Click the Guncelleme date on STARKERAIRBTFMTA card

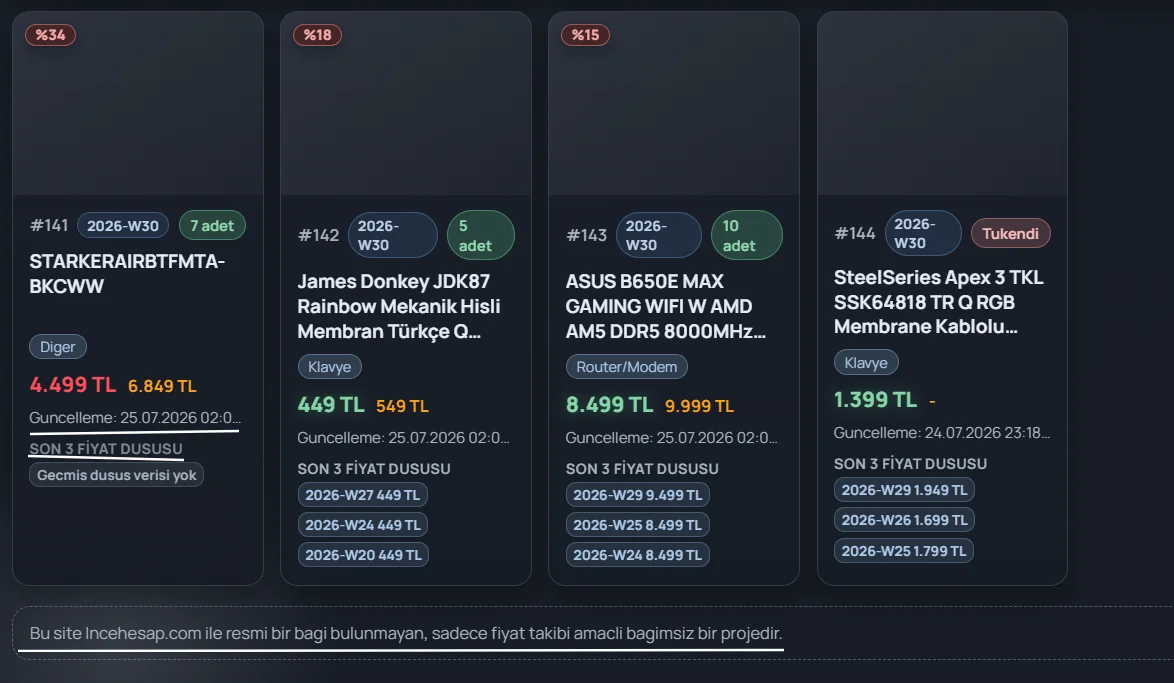pyautogui.click(x=135, y=418)
